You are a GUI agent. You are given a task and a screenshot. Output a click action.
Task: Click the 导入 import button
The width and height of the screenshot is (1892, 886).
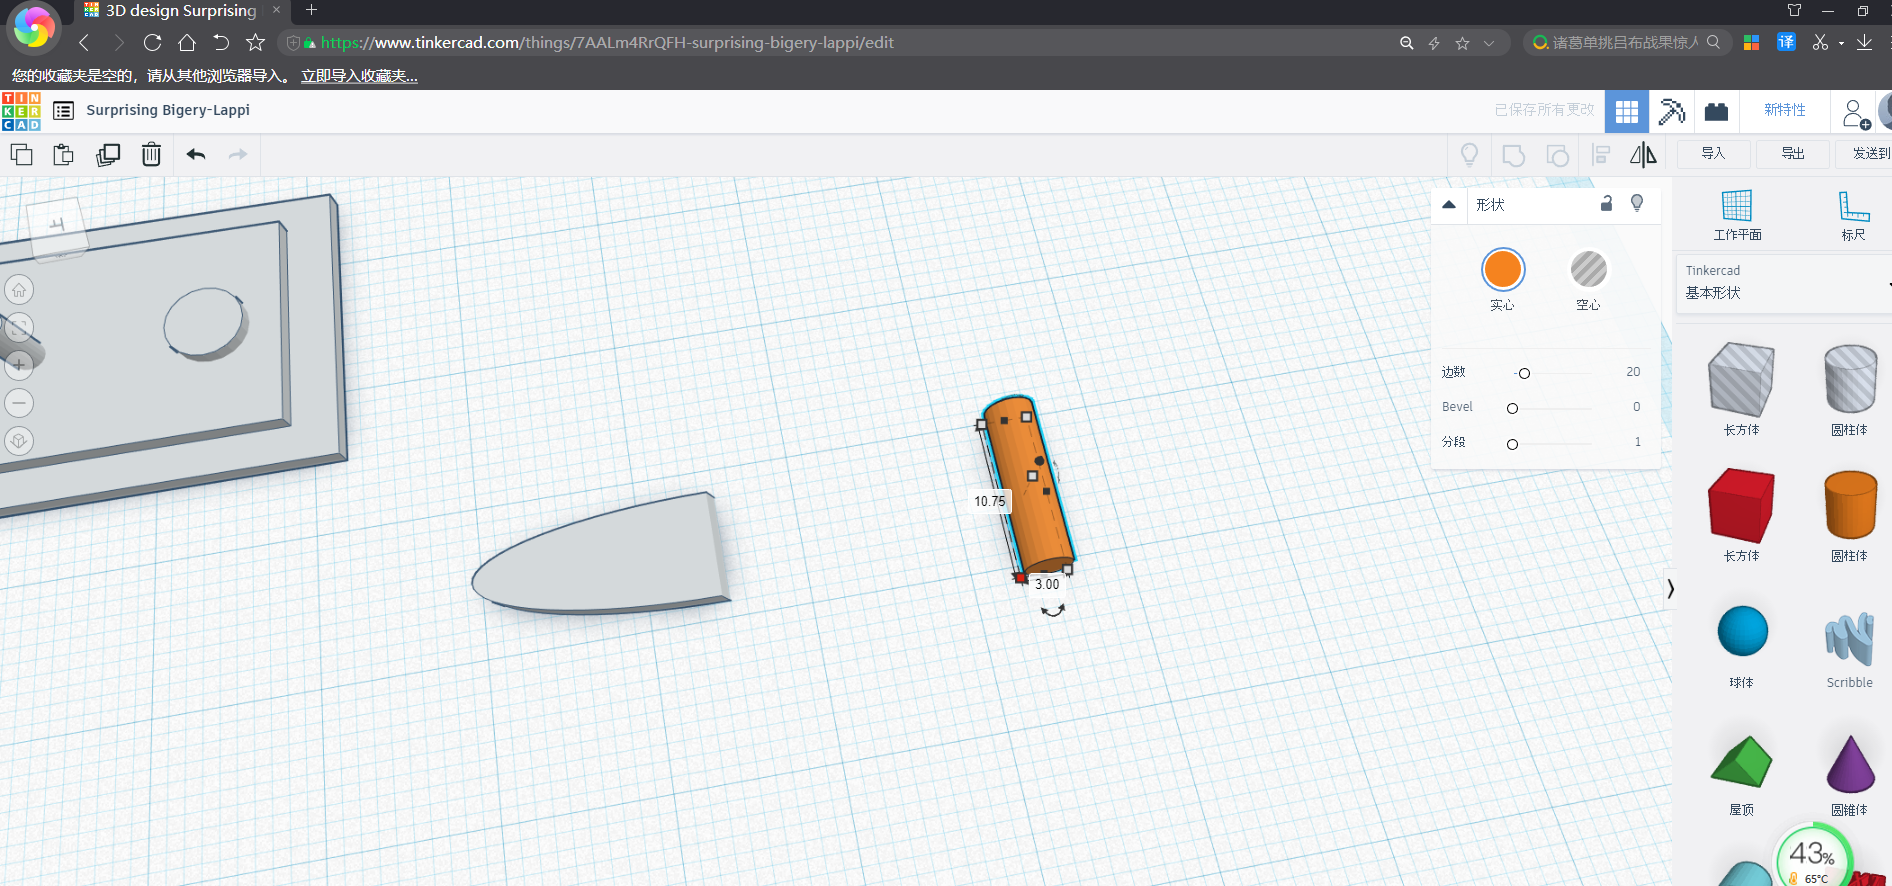(x=1713, y=153)
